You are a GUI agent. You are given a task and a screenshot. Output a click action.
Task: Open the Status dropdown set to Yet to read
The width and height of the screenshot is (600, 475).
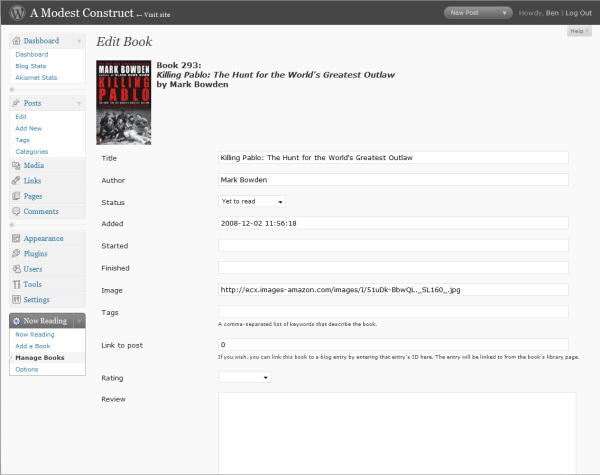[x=252, y=201]
